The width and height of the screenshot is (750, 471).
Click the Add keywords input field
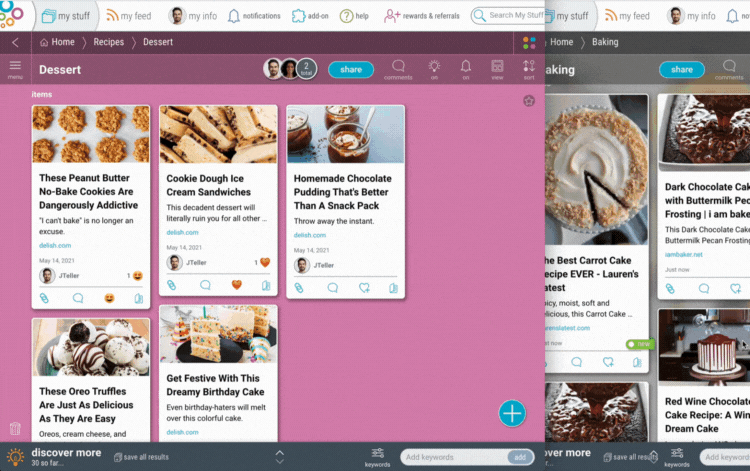tap(454, 457)
